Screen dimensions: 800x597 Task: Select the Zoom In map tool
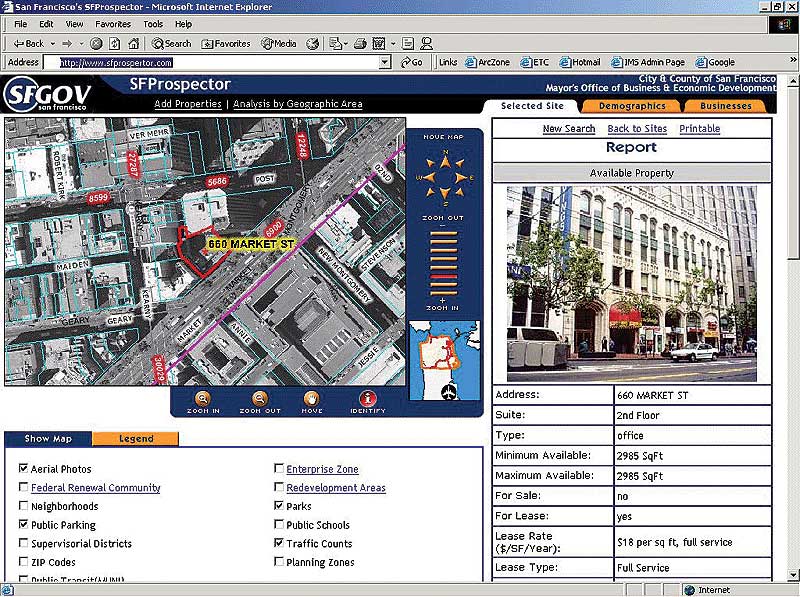tap(203, 402)
